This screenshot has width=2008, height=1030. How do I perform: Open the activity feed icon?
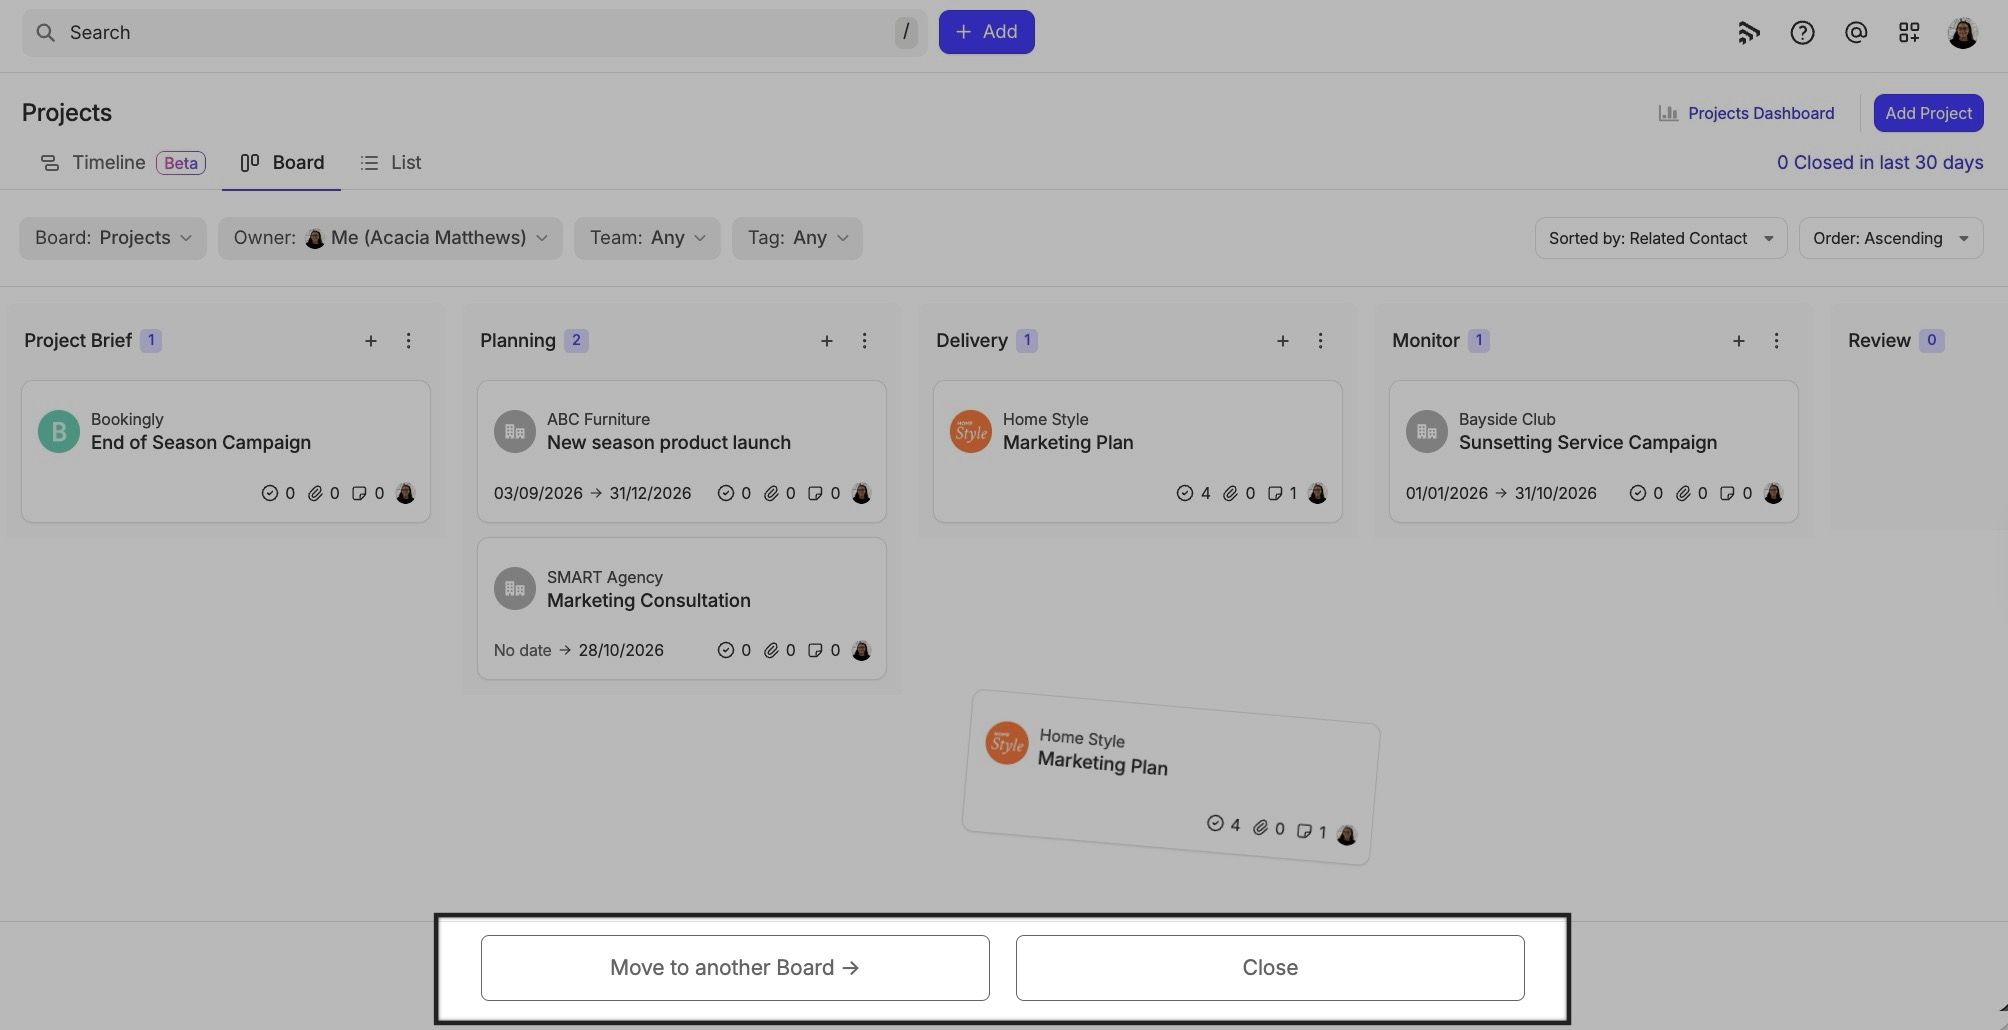tap(1748, 33)
